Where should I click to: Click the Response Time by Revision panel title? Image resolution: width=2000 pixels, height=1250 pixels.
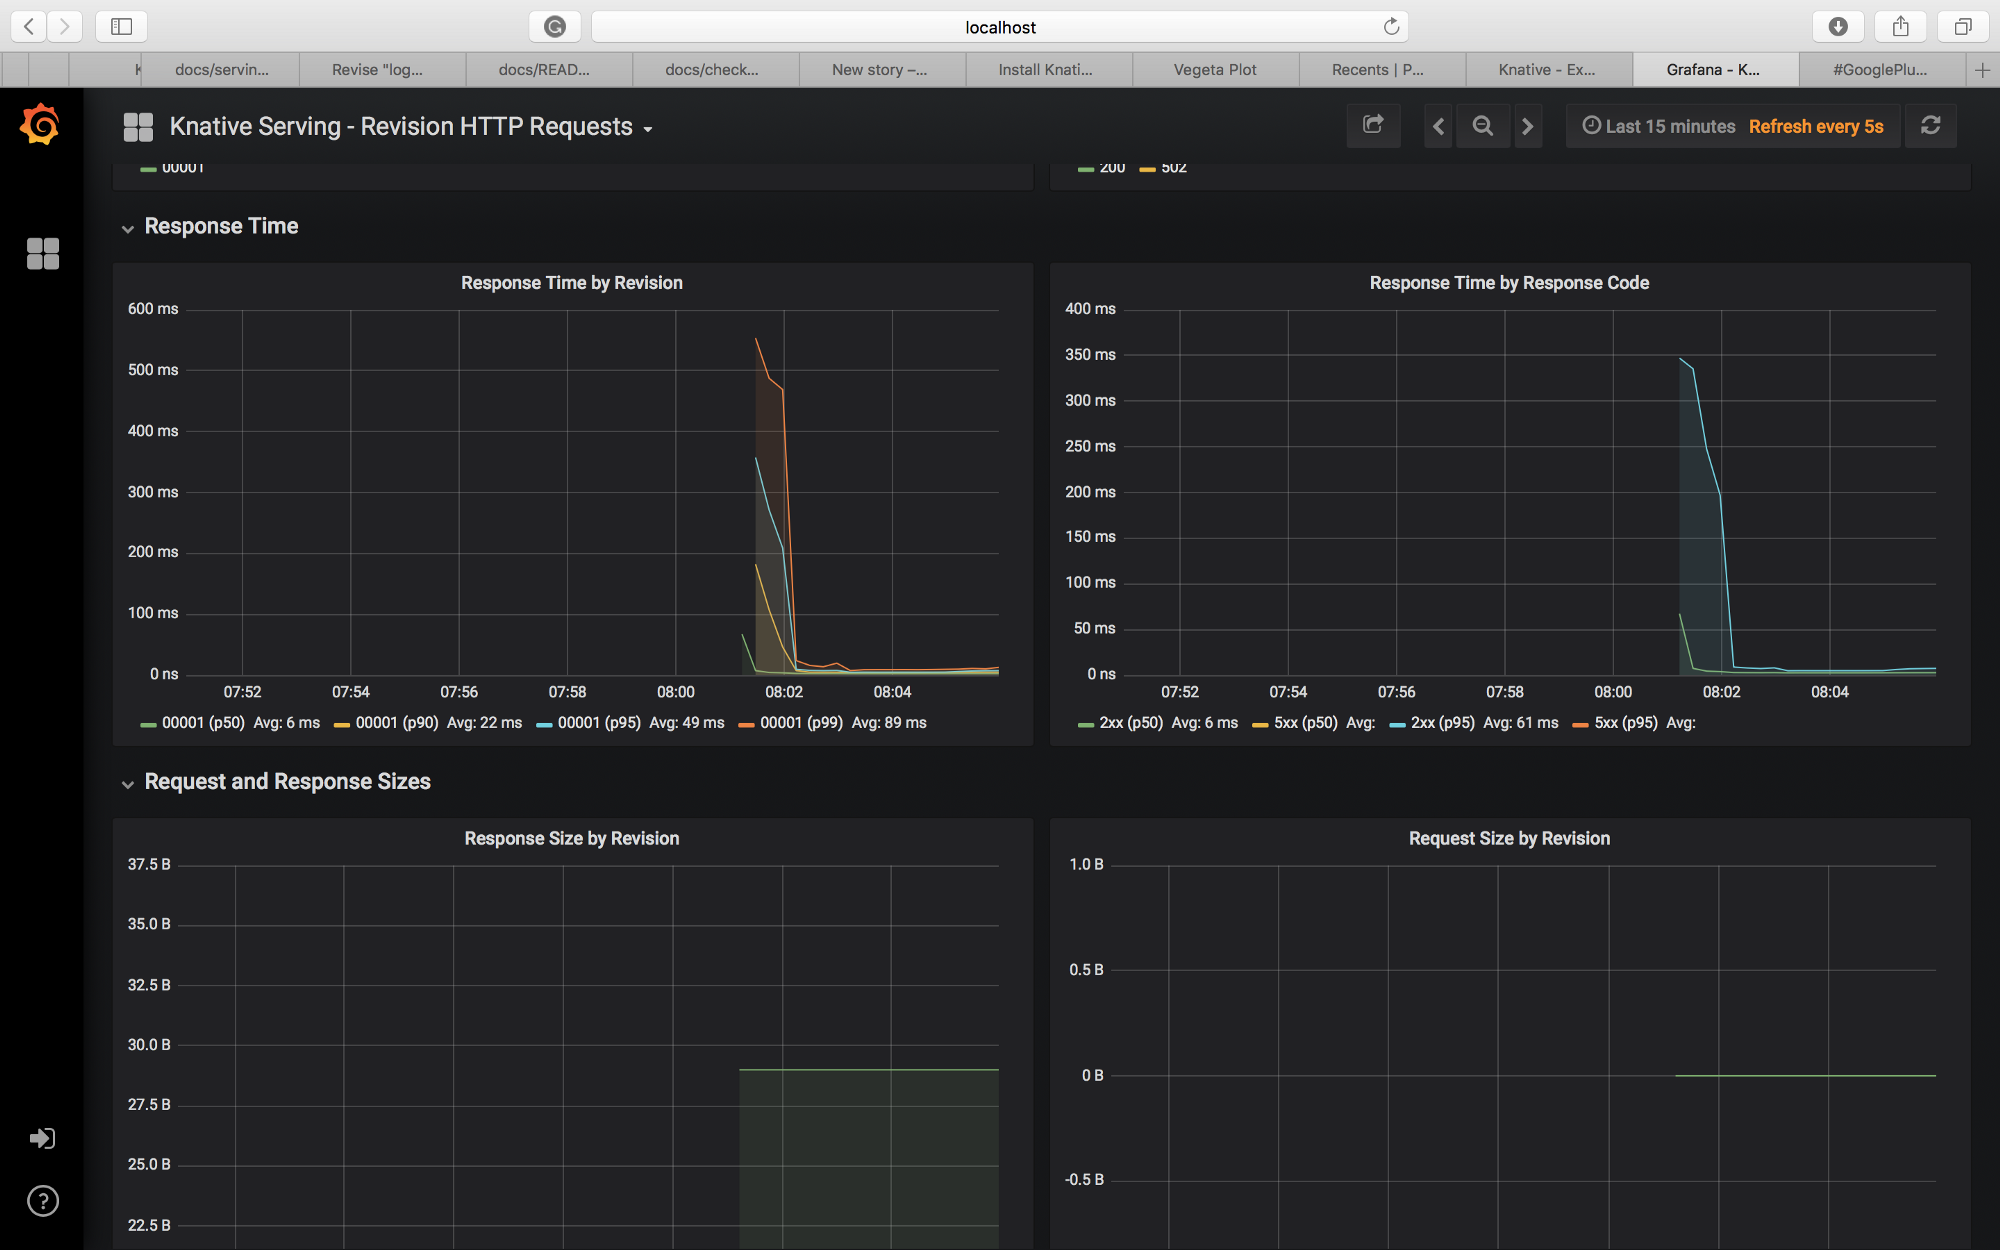(x=571, y=282)
